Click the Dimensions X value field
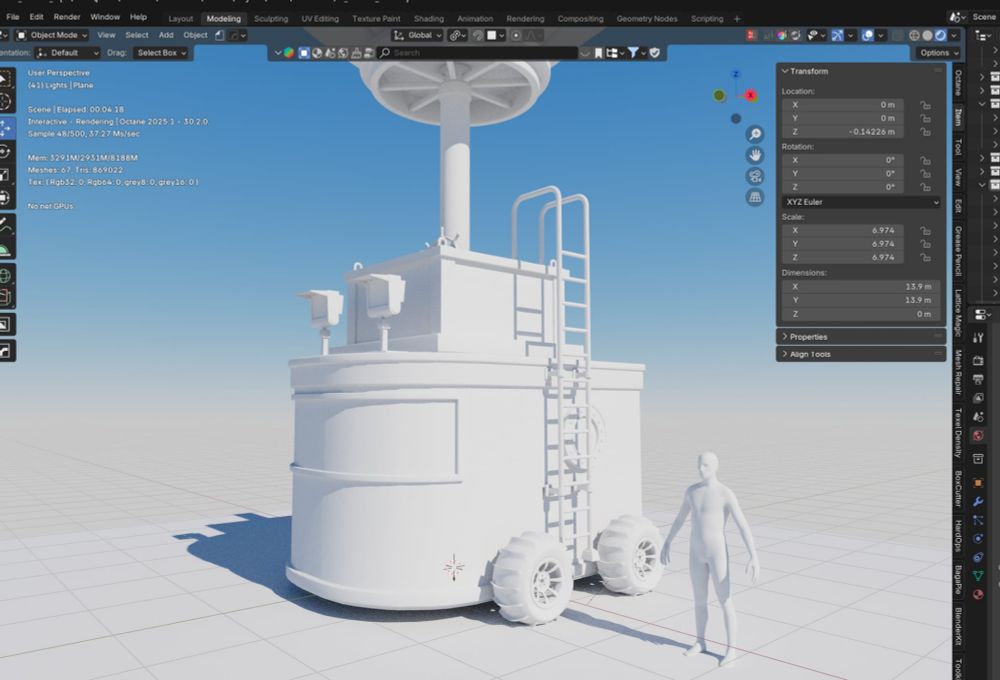This screenshot has width=1000, height=680. pyautogui.click(x=861, y=286)
